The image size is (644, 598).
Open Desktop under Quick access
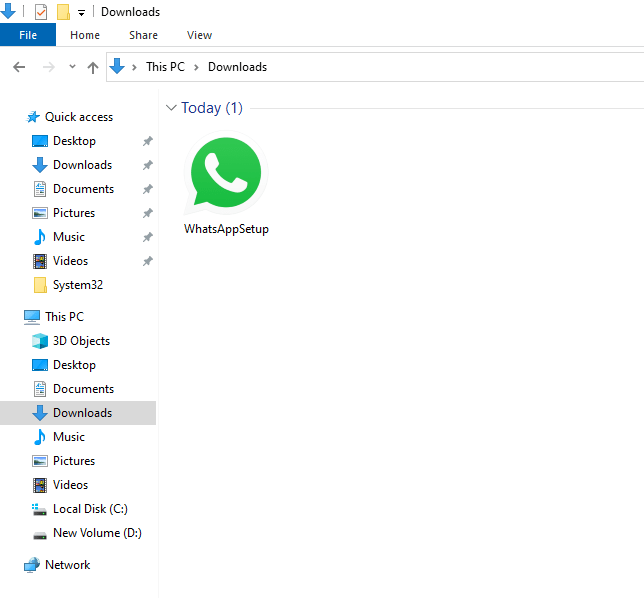(x=74, y=141)
